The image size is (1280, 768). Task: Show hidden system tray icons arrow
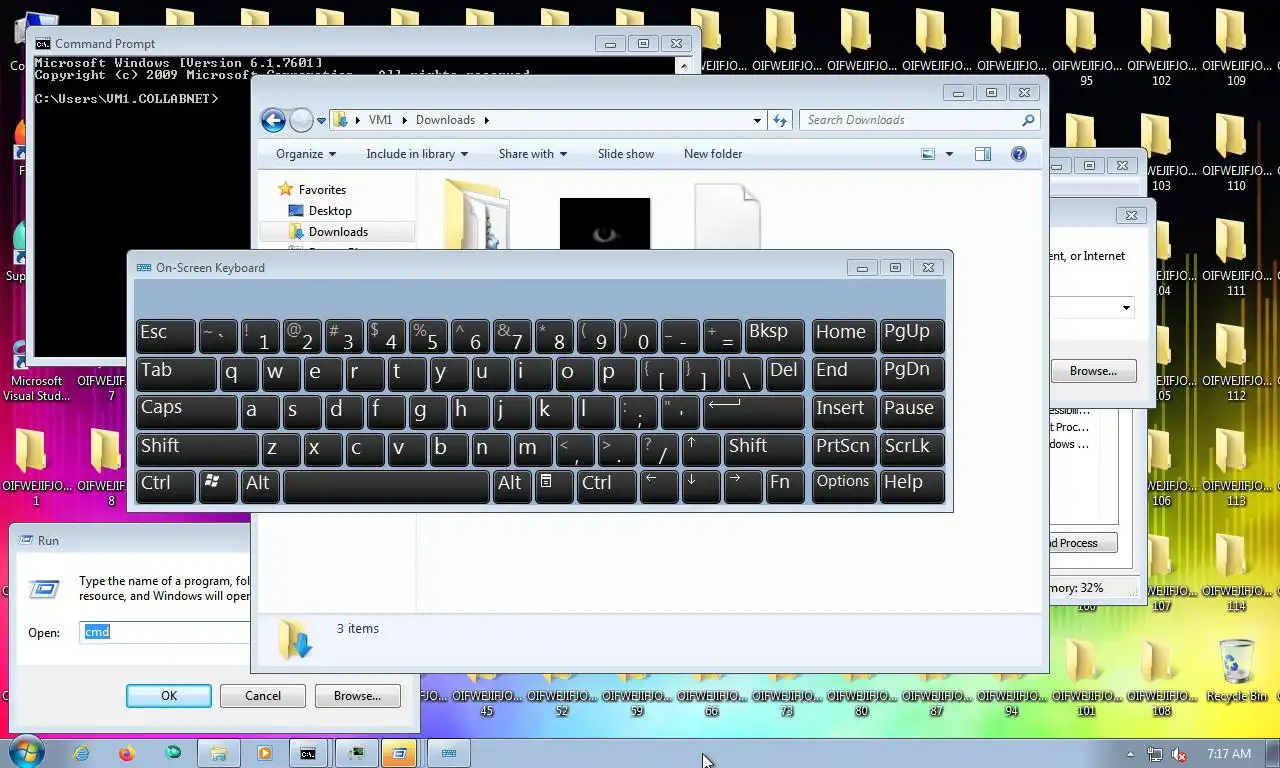[x=1131, y=754]
